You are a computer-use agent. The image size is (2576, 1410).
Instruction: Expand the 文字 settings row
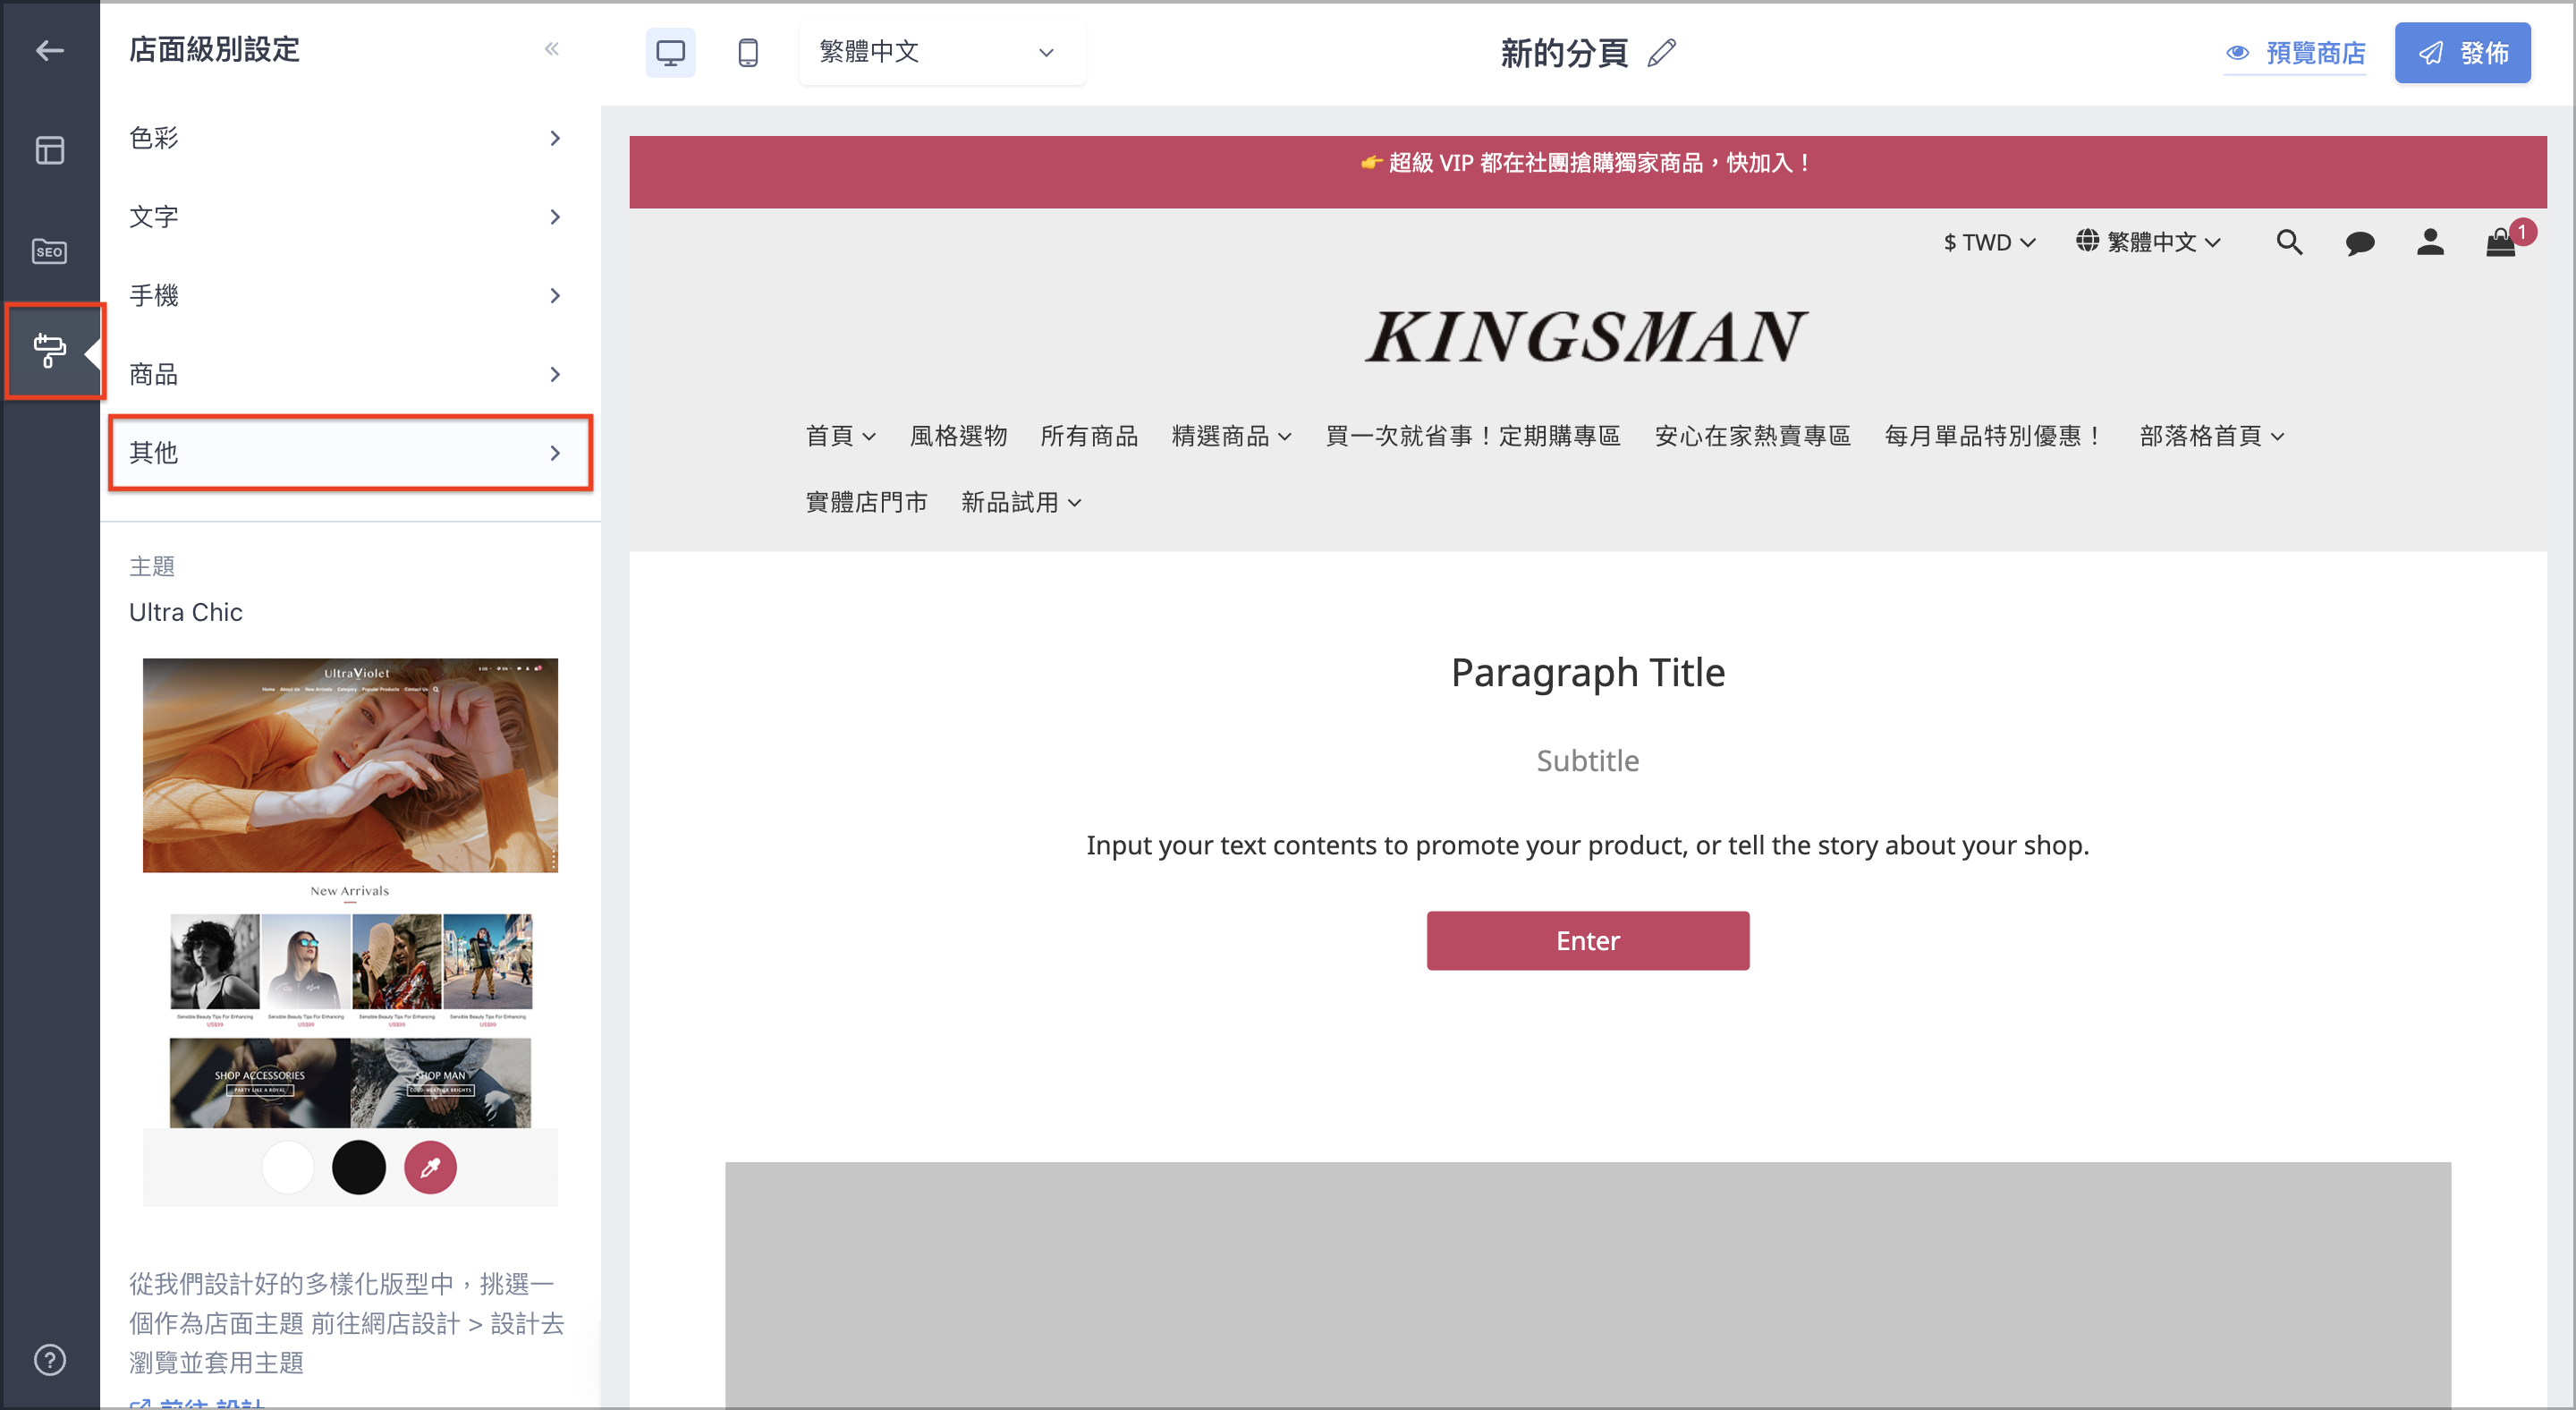pyautogui.click(x=350, y=216)
